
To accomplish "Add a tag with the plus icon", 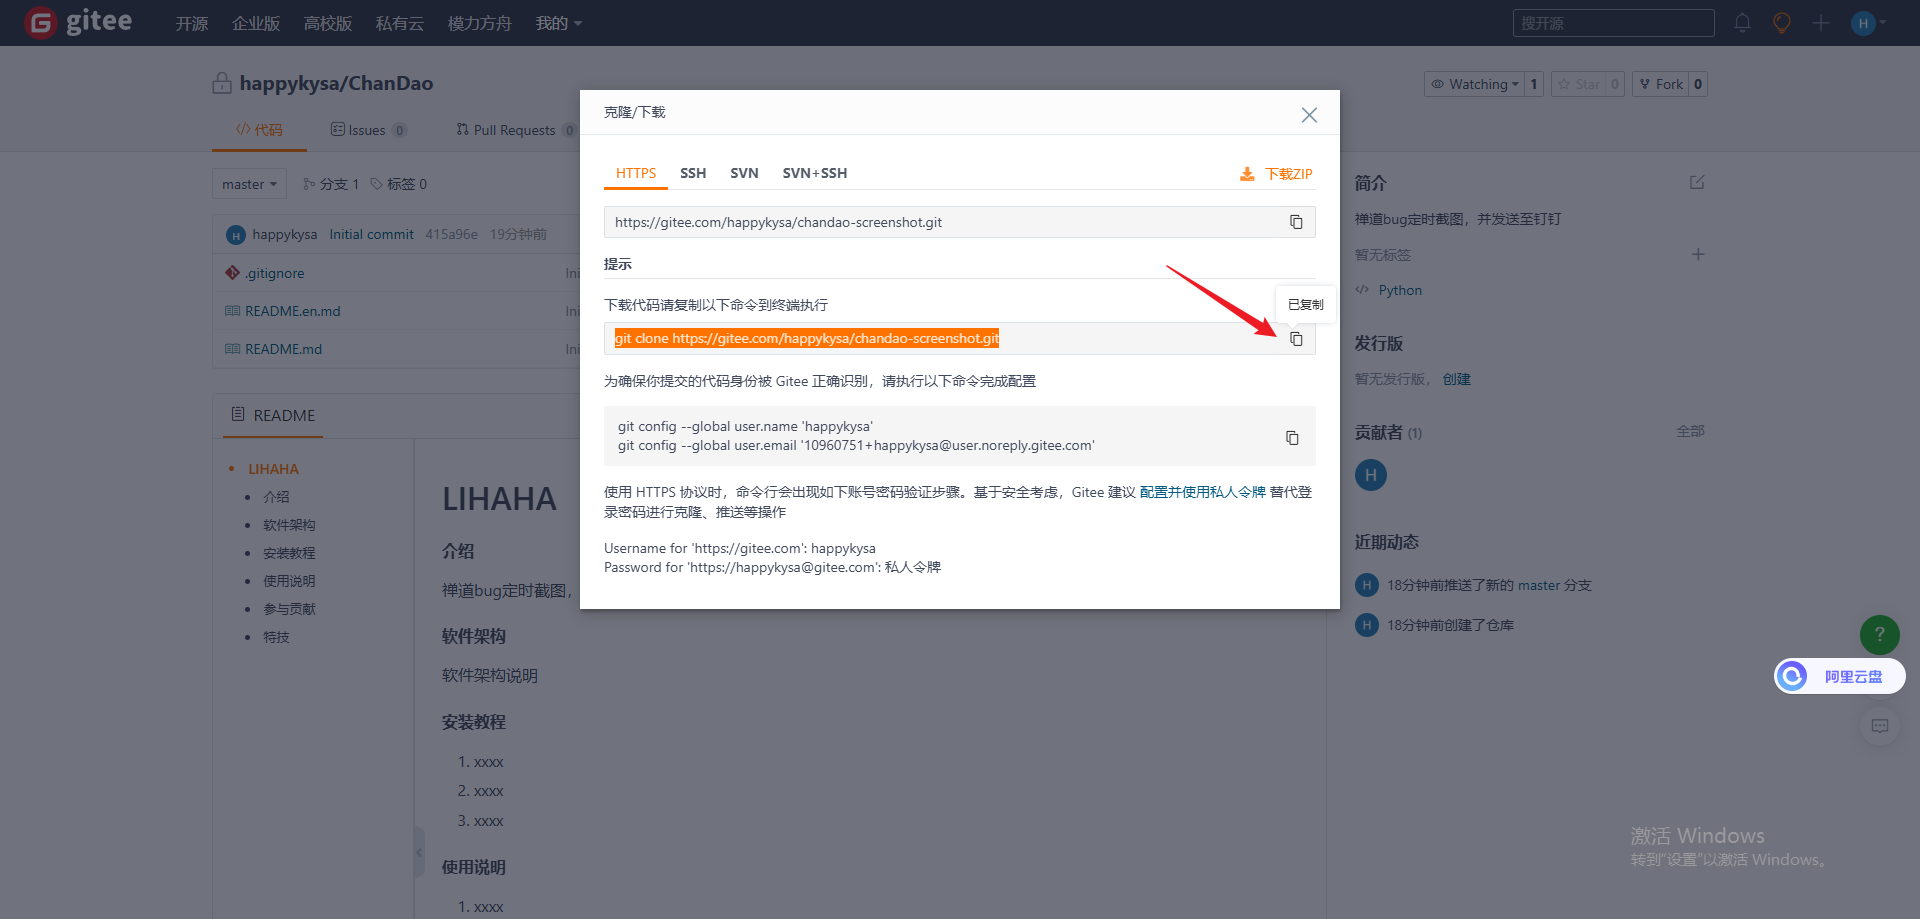I will point(1698,254).
